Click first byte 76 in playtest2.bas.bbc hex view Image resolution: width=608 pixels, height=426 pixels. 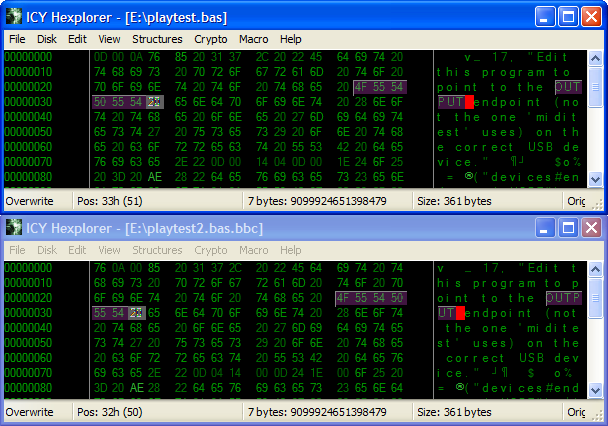(x=100, y=268)
